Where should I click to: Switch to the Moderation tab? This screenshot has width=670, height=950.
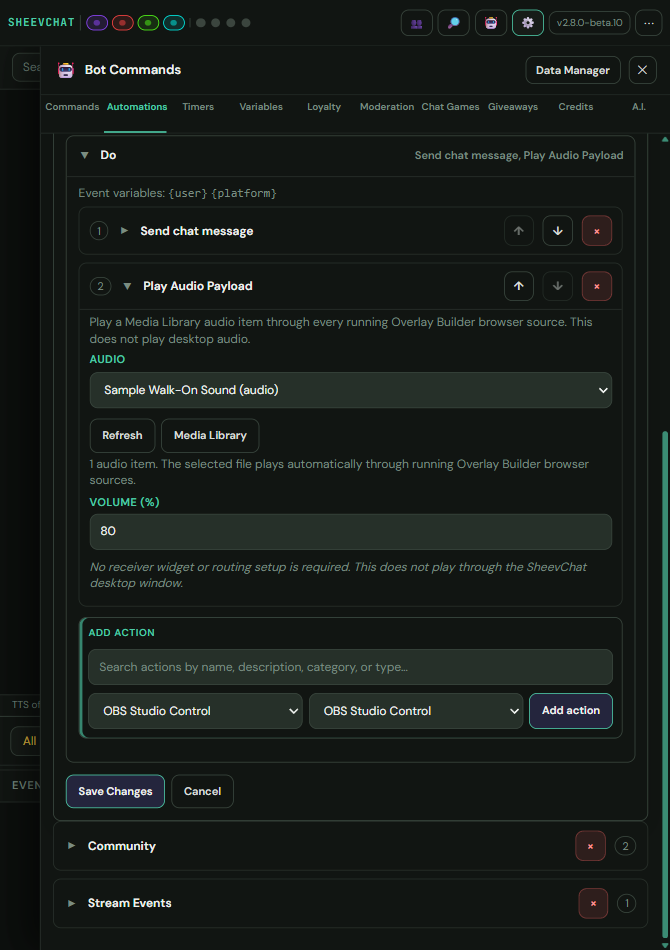[x=386, y=107]
